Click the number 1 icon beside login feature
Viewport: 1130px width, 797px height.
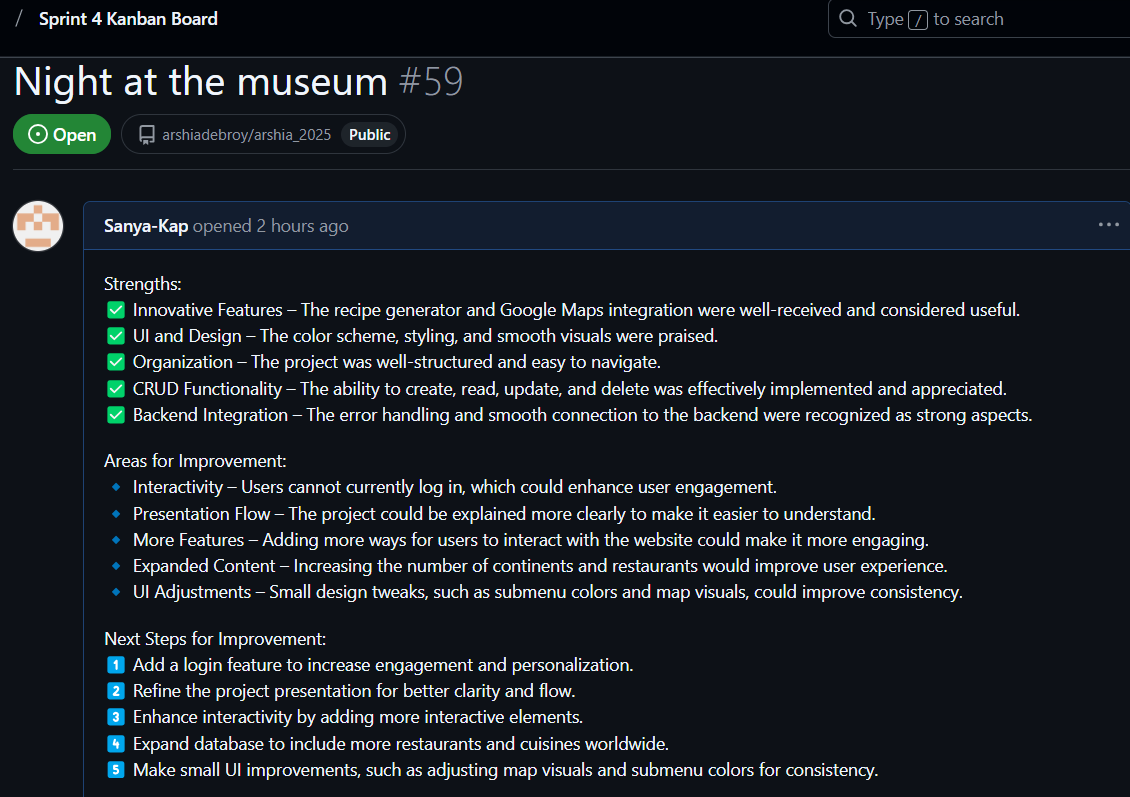[x=115, y=664]
